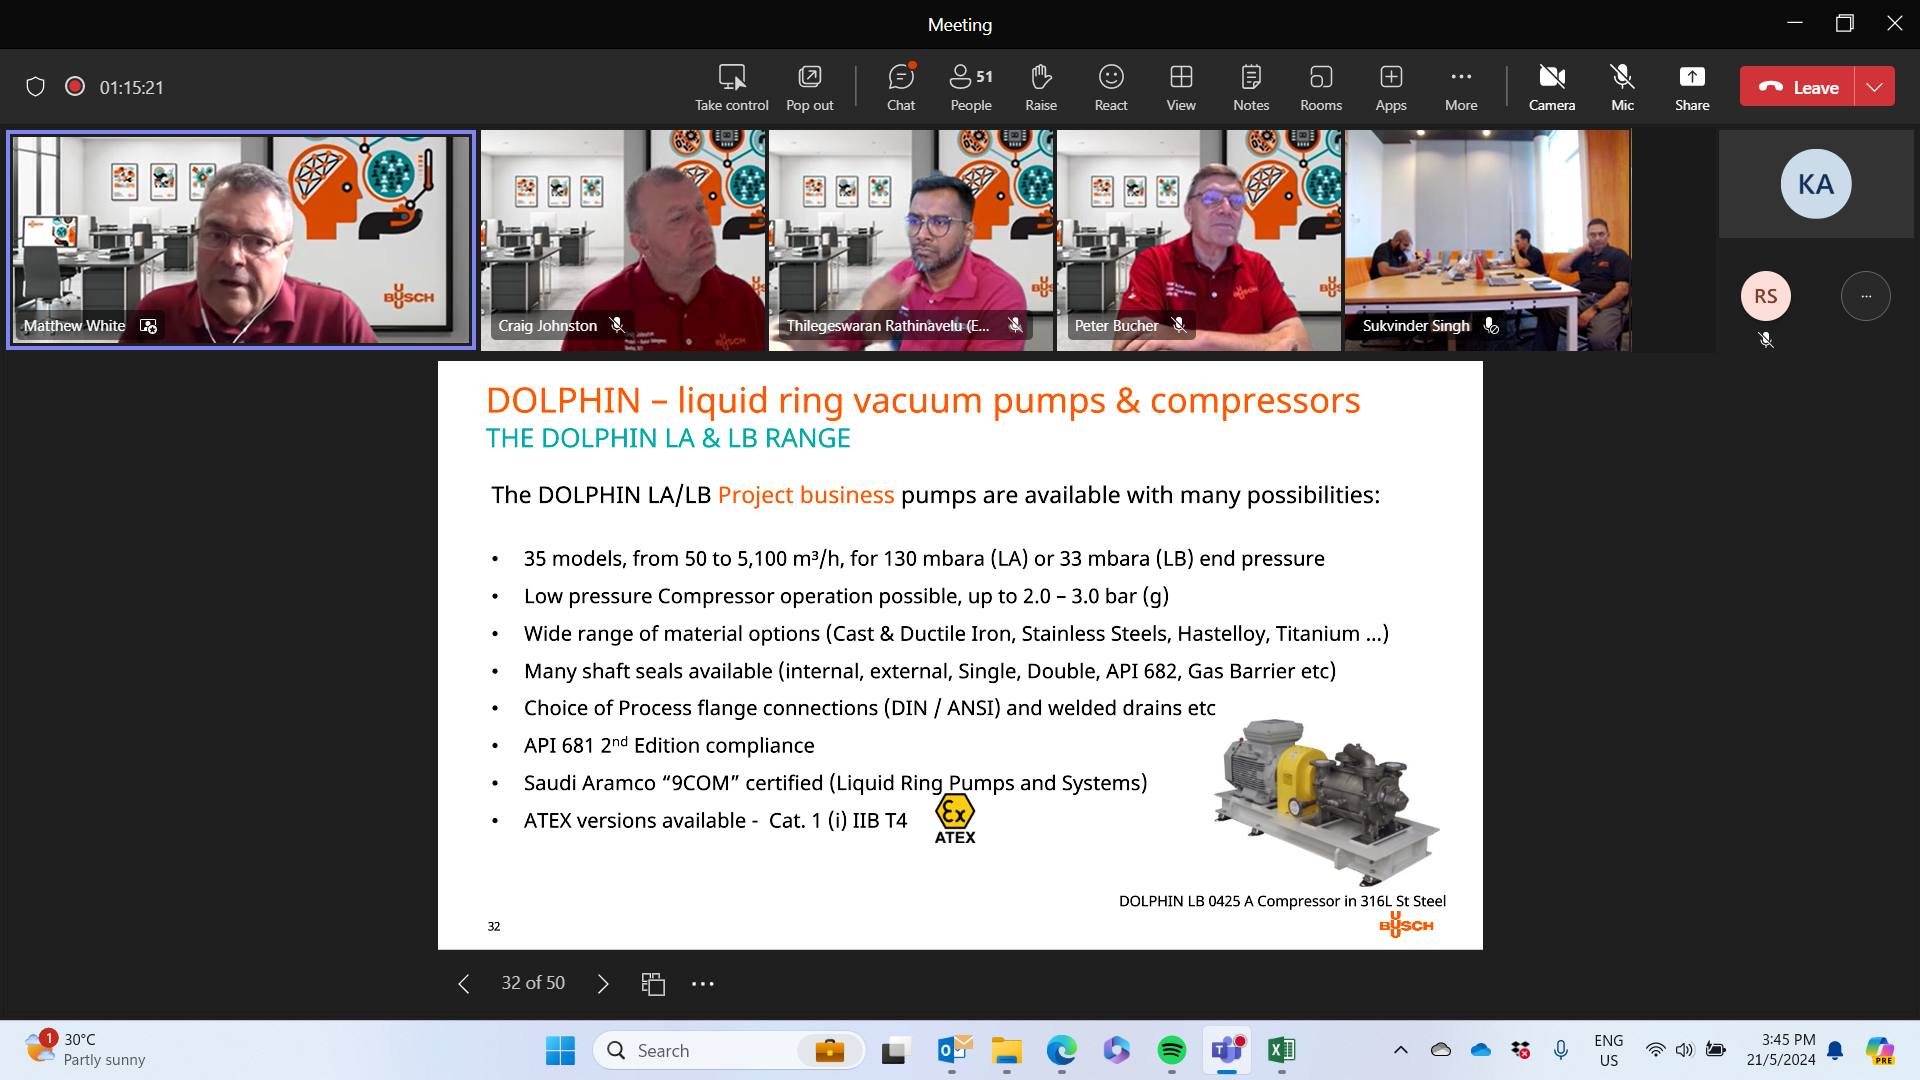The image size is (1920, 1080).
Task: Click the recording indicator icon
Action: (74, 87)
